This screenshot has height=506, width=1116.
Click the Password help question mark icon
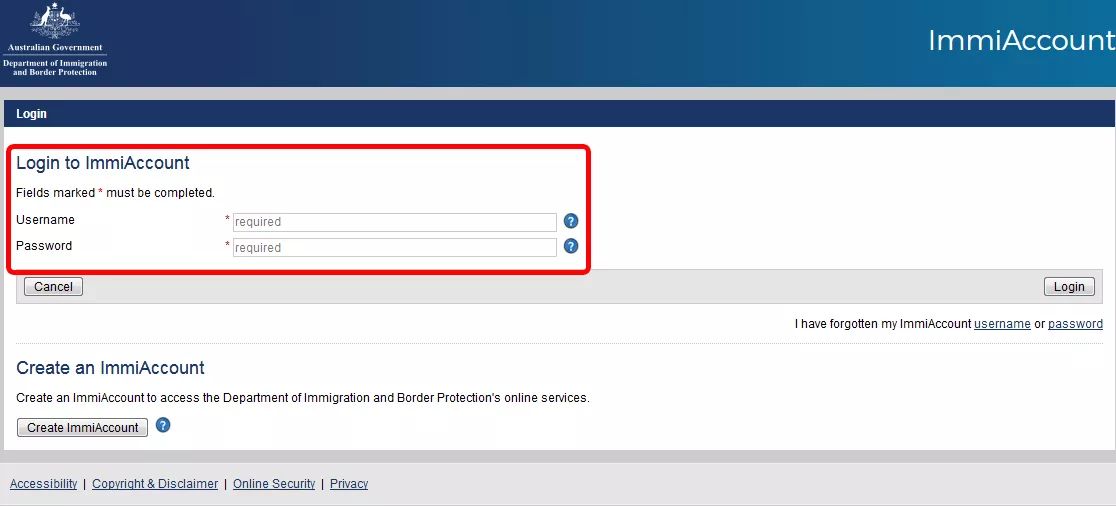570,246
